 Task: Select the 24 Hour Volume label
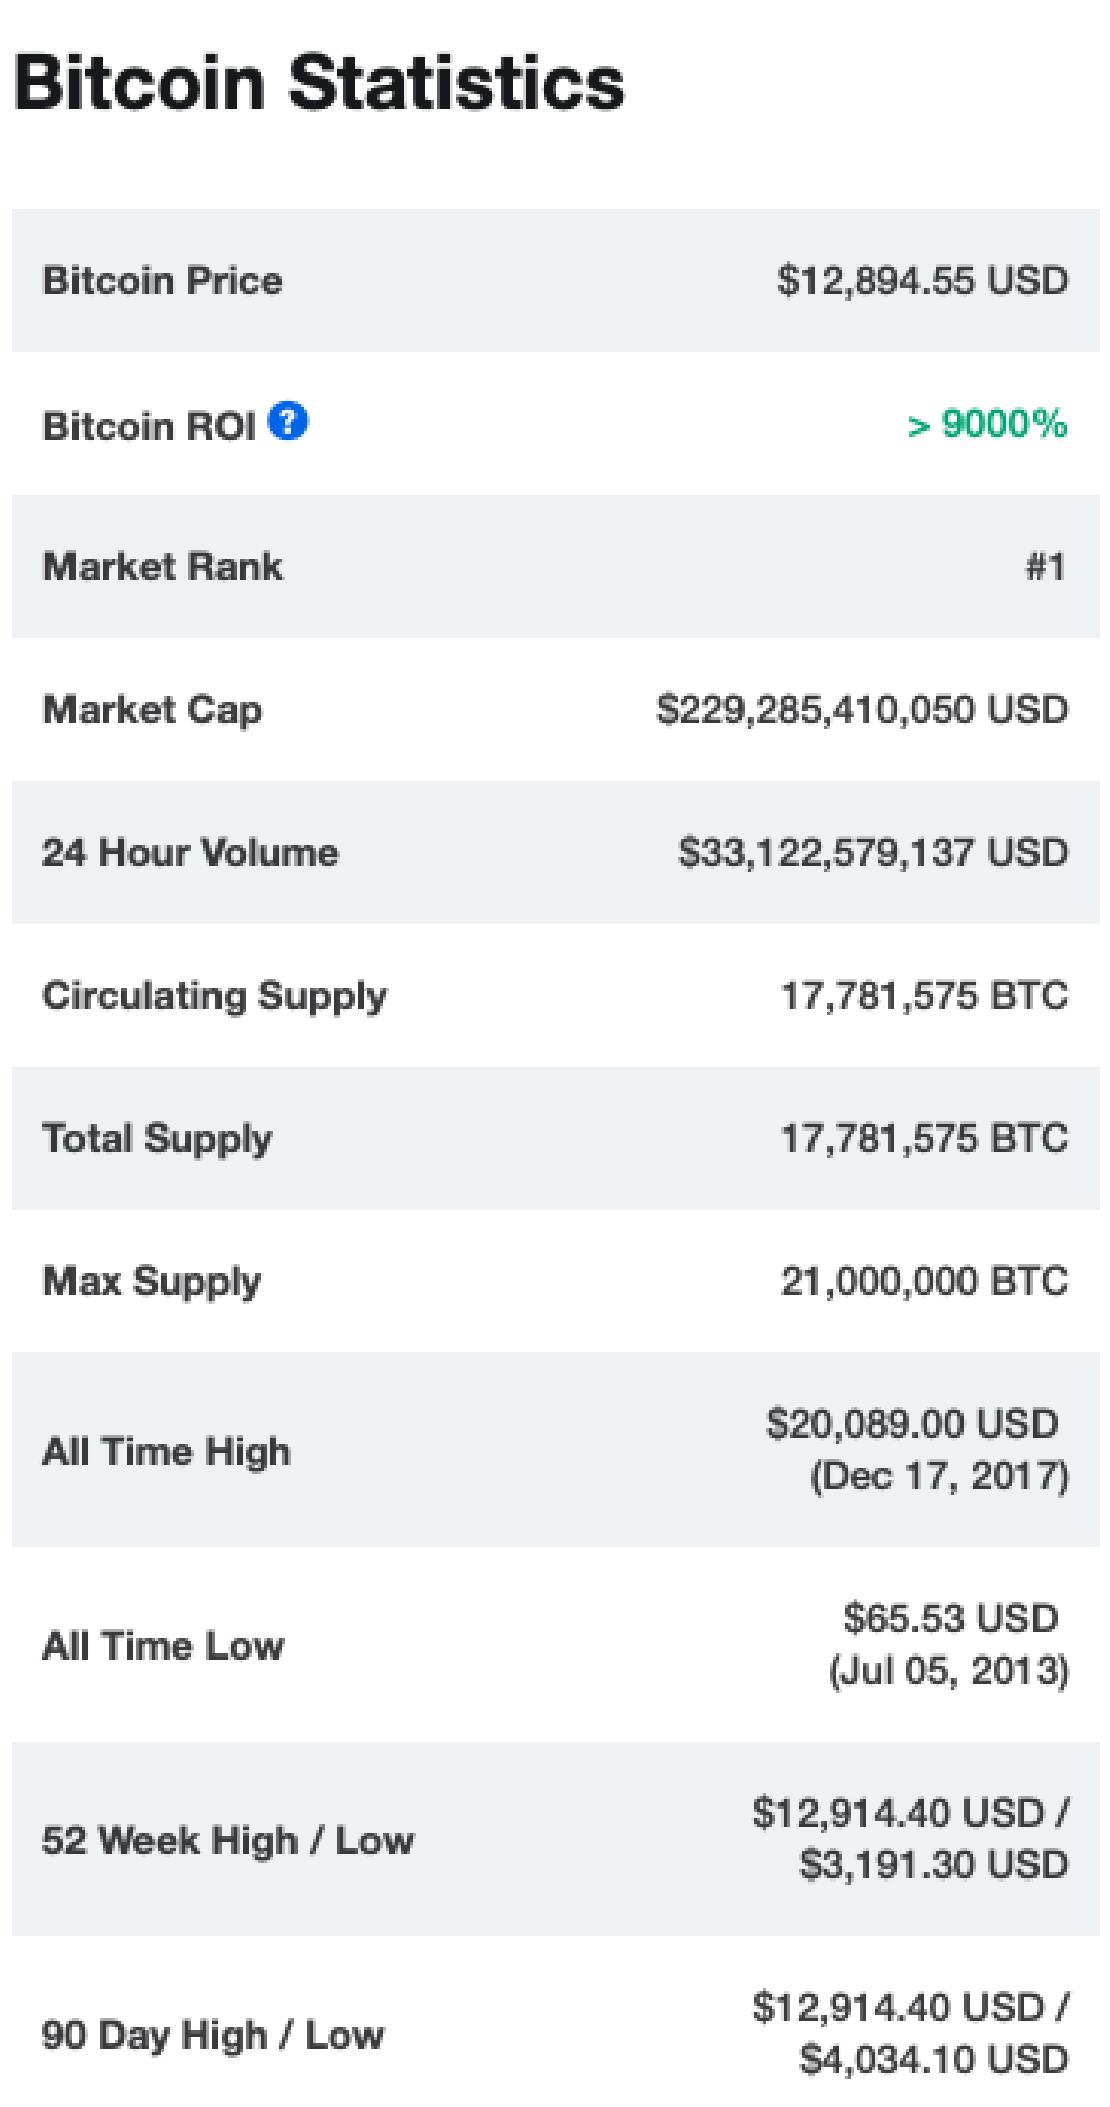point(190,853)
